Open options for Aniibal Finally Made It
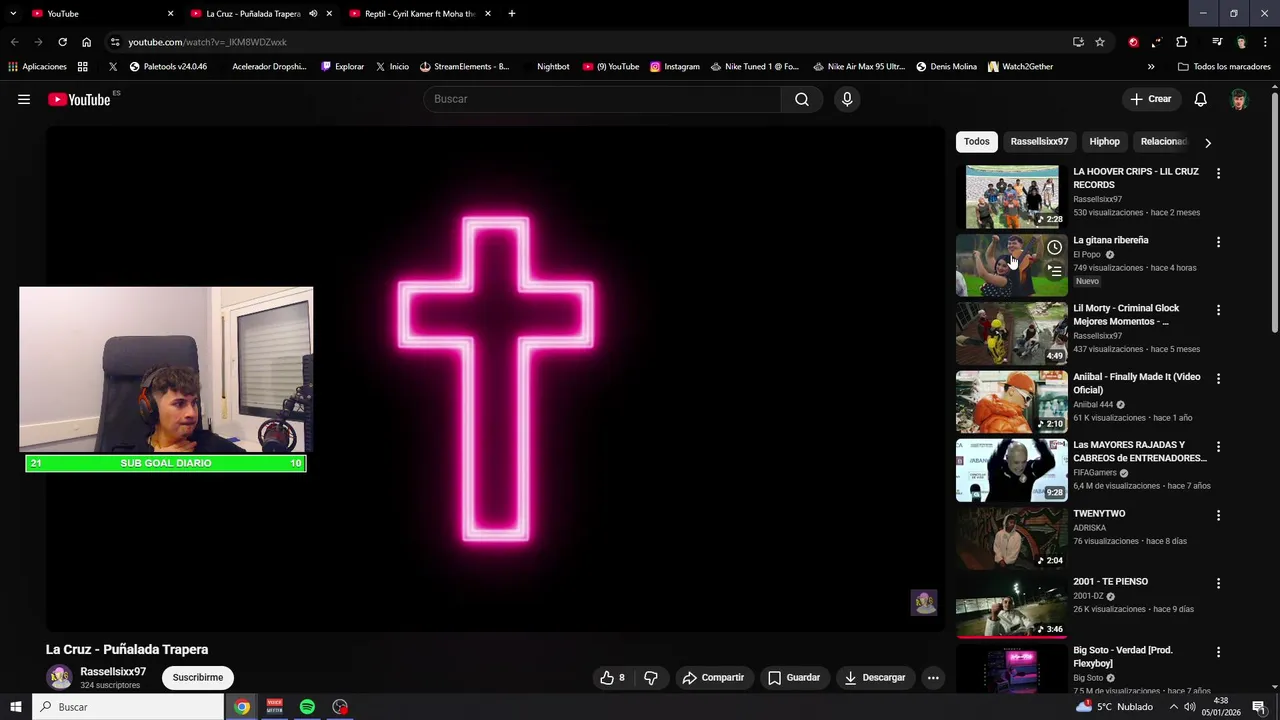Image resolution: width=1280 pixels, height=720 pixels. point(1218,378)
